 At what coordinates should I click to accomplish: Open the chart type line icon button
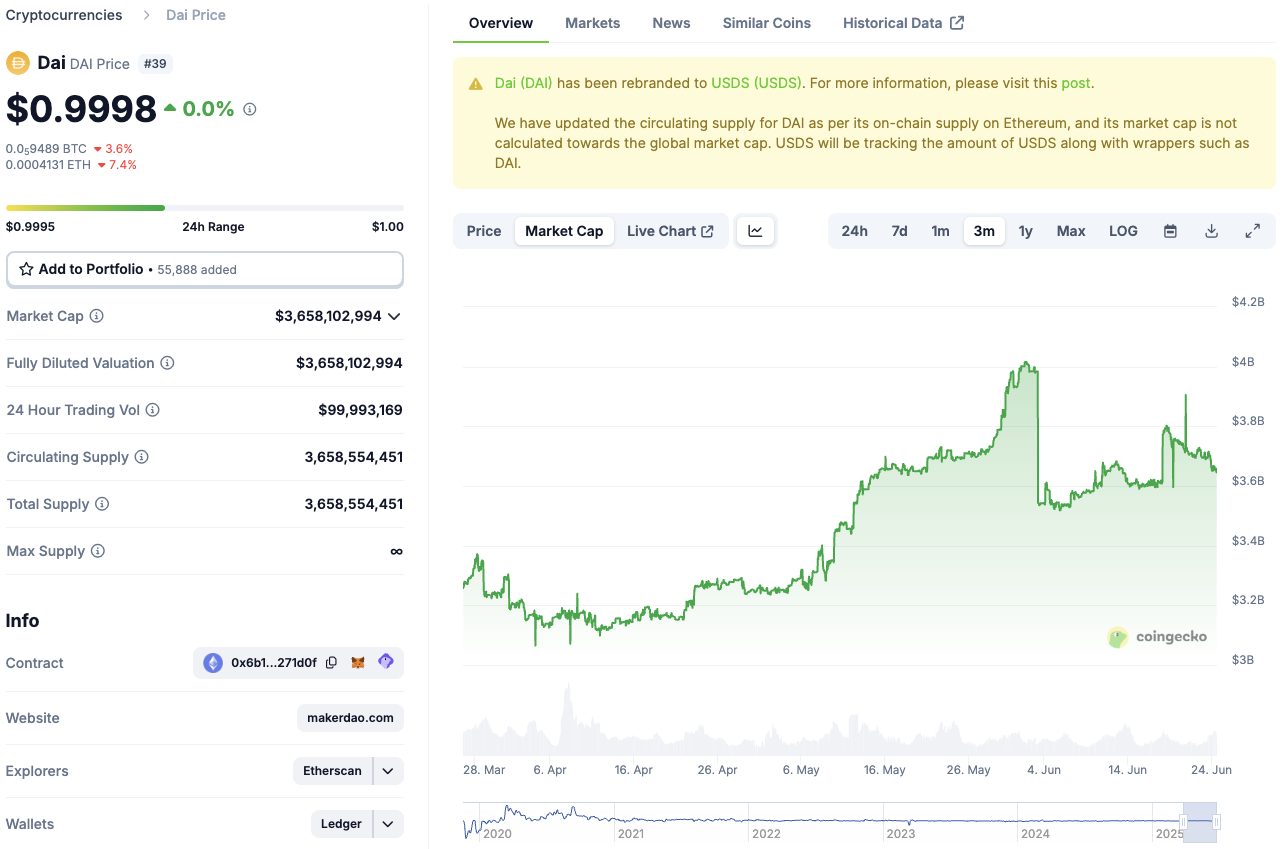point(756,231)
